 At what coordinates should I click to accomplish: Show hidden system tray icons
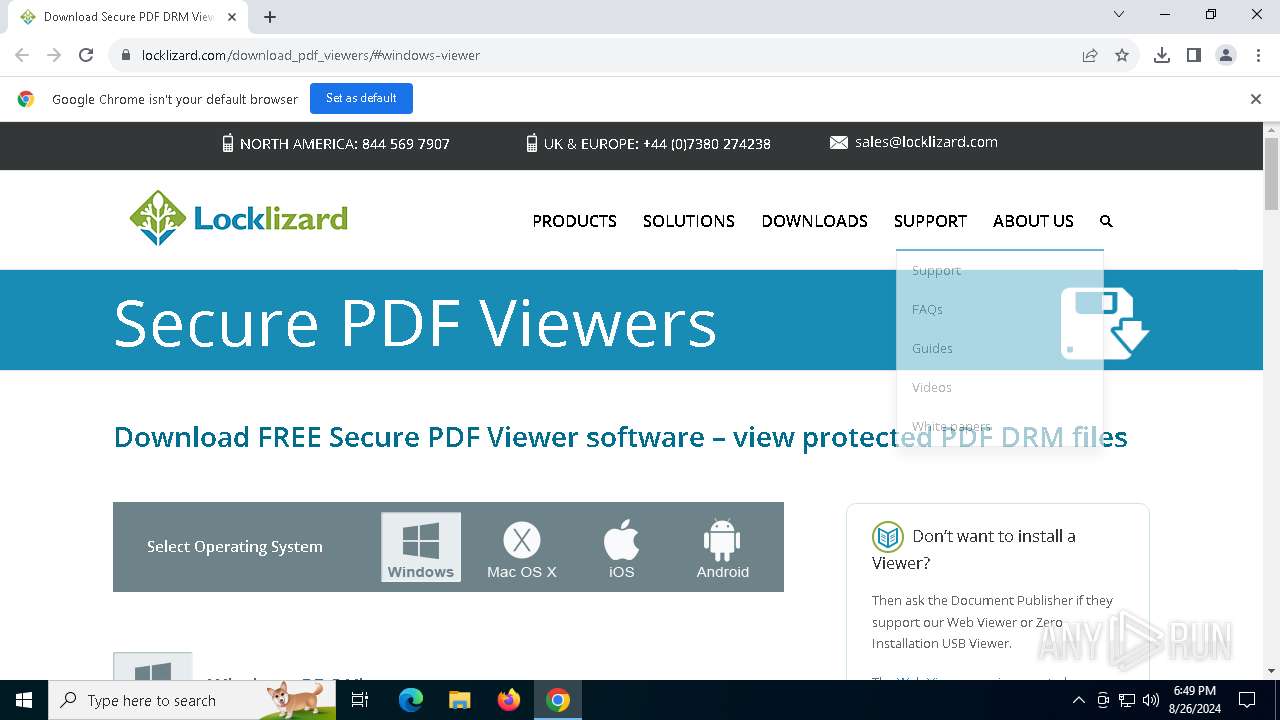(1078, 700)
